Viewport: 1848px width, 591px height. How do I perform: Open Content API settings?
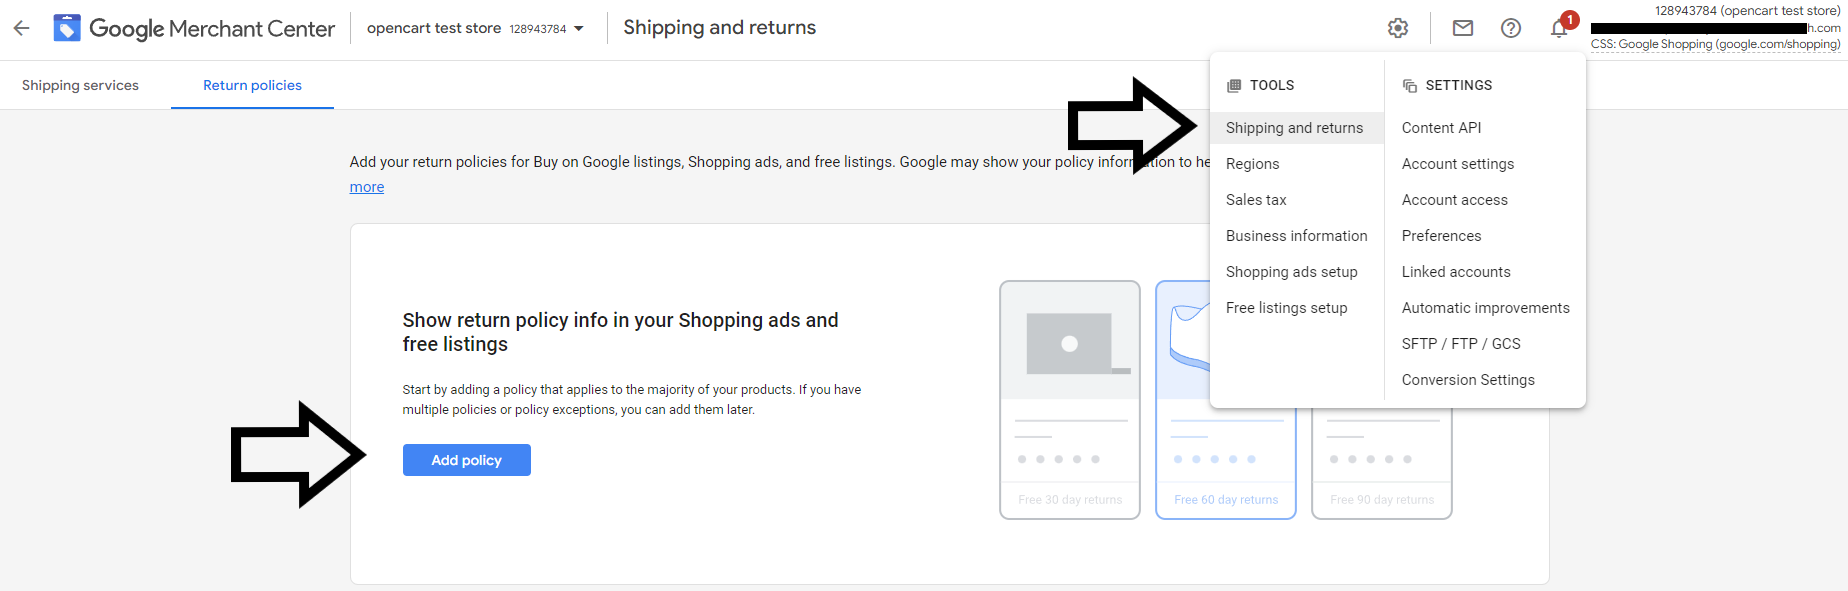point(1441,128)
